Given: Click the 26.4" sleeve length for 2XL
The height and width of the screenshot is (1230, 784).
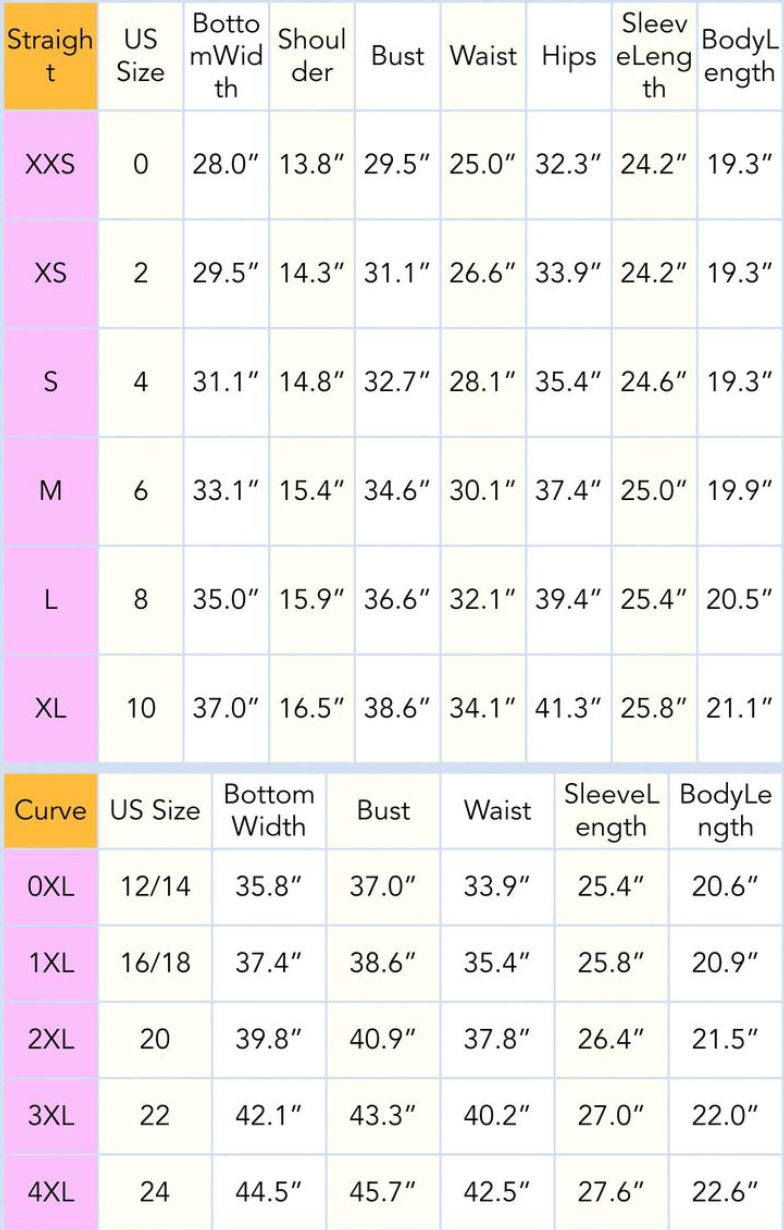Looking at the screenshot, I should (x=611, y=1039).
